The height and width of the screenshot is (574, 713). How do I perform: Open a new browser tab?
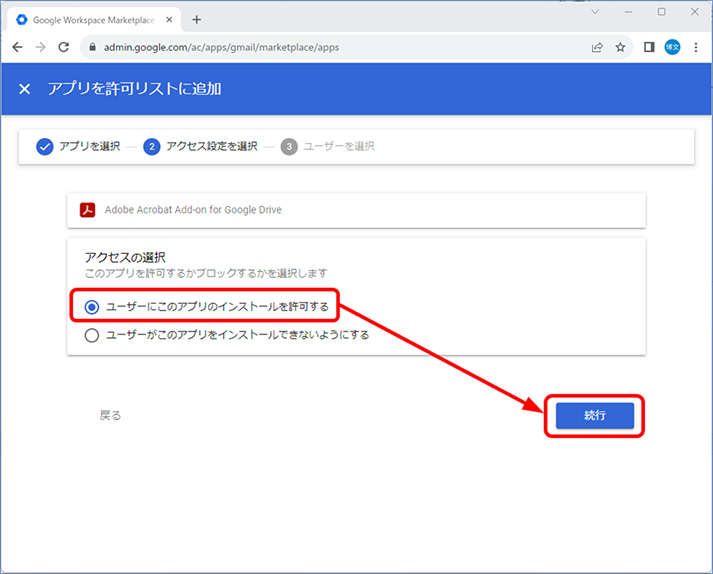coord(196,20)
